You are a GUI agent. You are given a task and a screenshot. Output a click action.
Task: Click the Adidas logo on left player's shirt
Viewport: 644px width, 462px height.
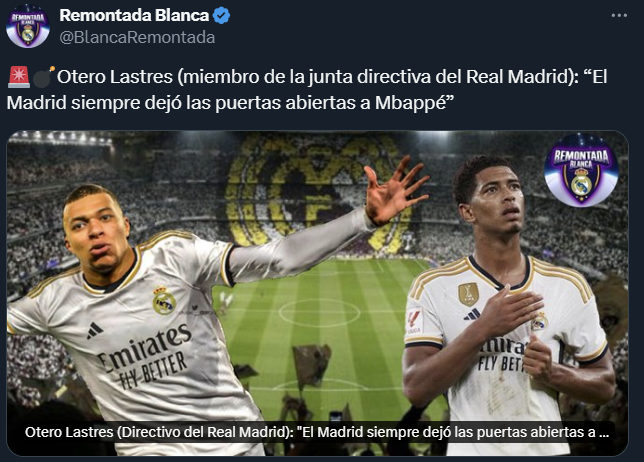click(x=94, y=331)
